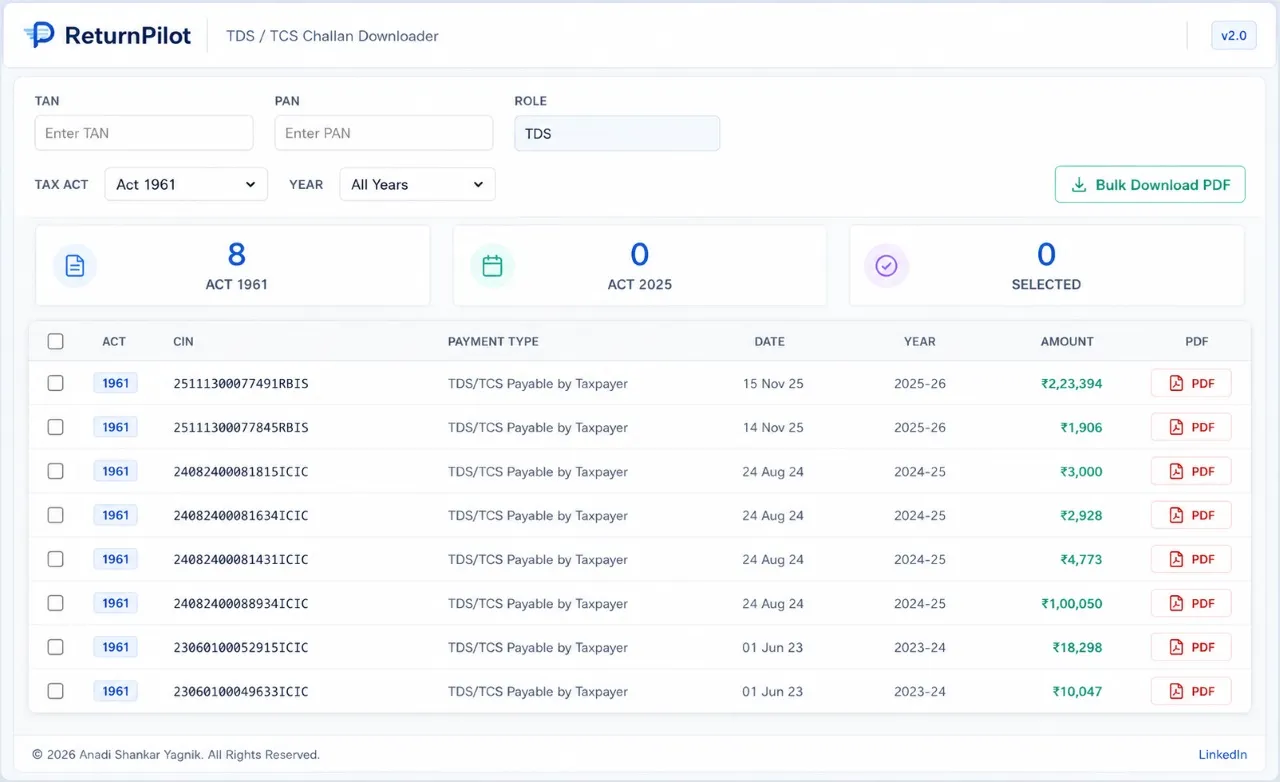The width and height of the screenshot is (1280, 782).
Task: Download PDF for challan 24082400088934ICIC
Action: 1191,603
